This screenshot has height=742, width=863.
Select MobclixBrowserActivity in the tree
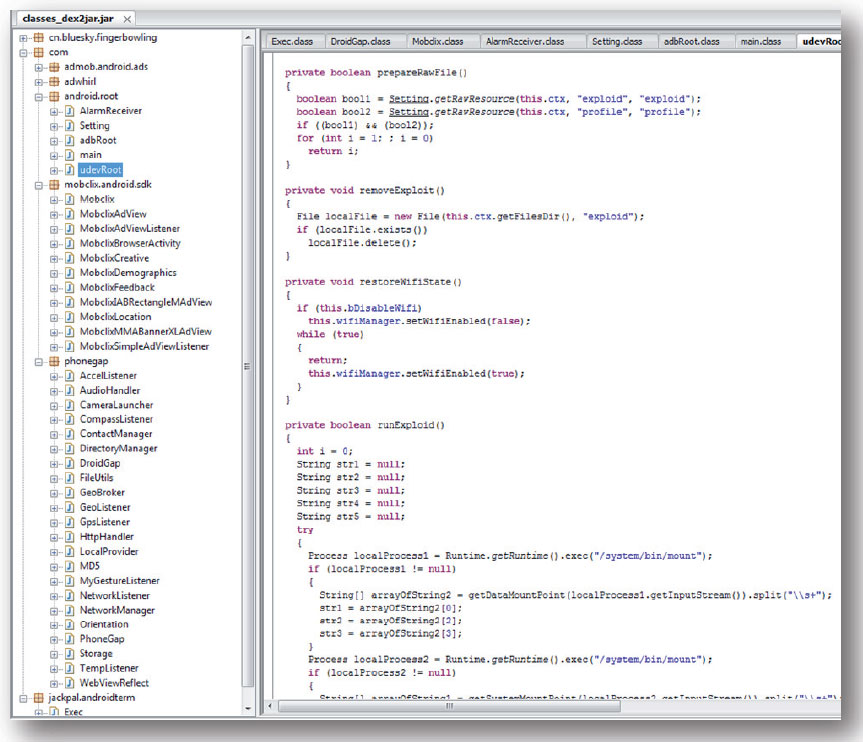130,243
